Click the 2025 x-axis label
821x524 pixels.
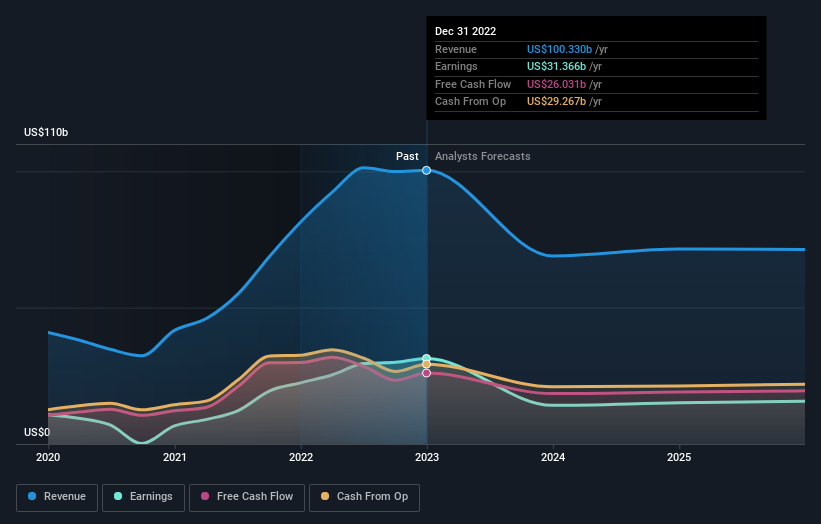(x=679, y=458)
